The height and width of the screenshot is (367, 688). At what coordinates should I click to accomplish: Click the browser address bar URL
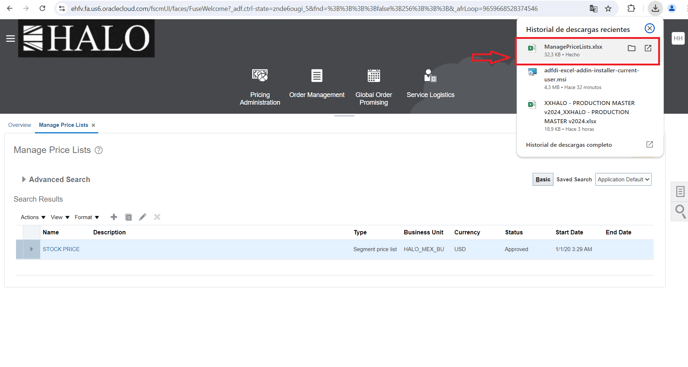pos(304,8)
